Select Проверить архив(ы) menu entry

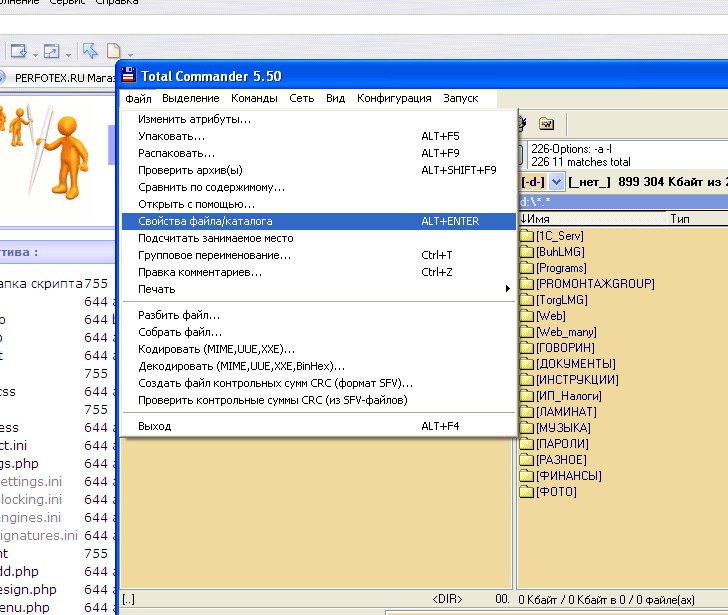point(319,170)
